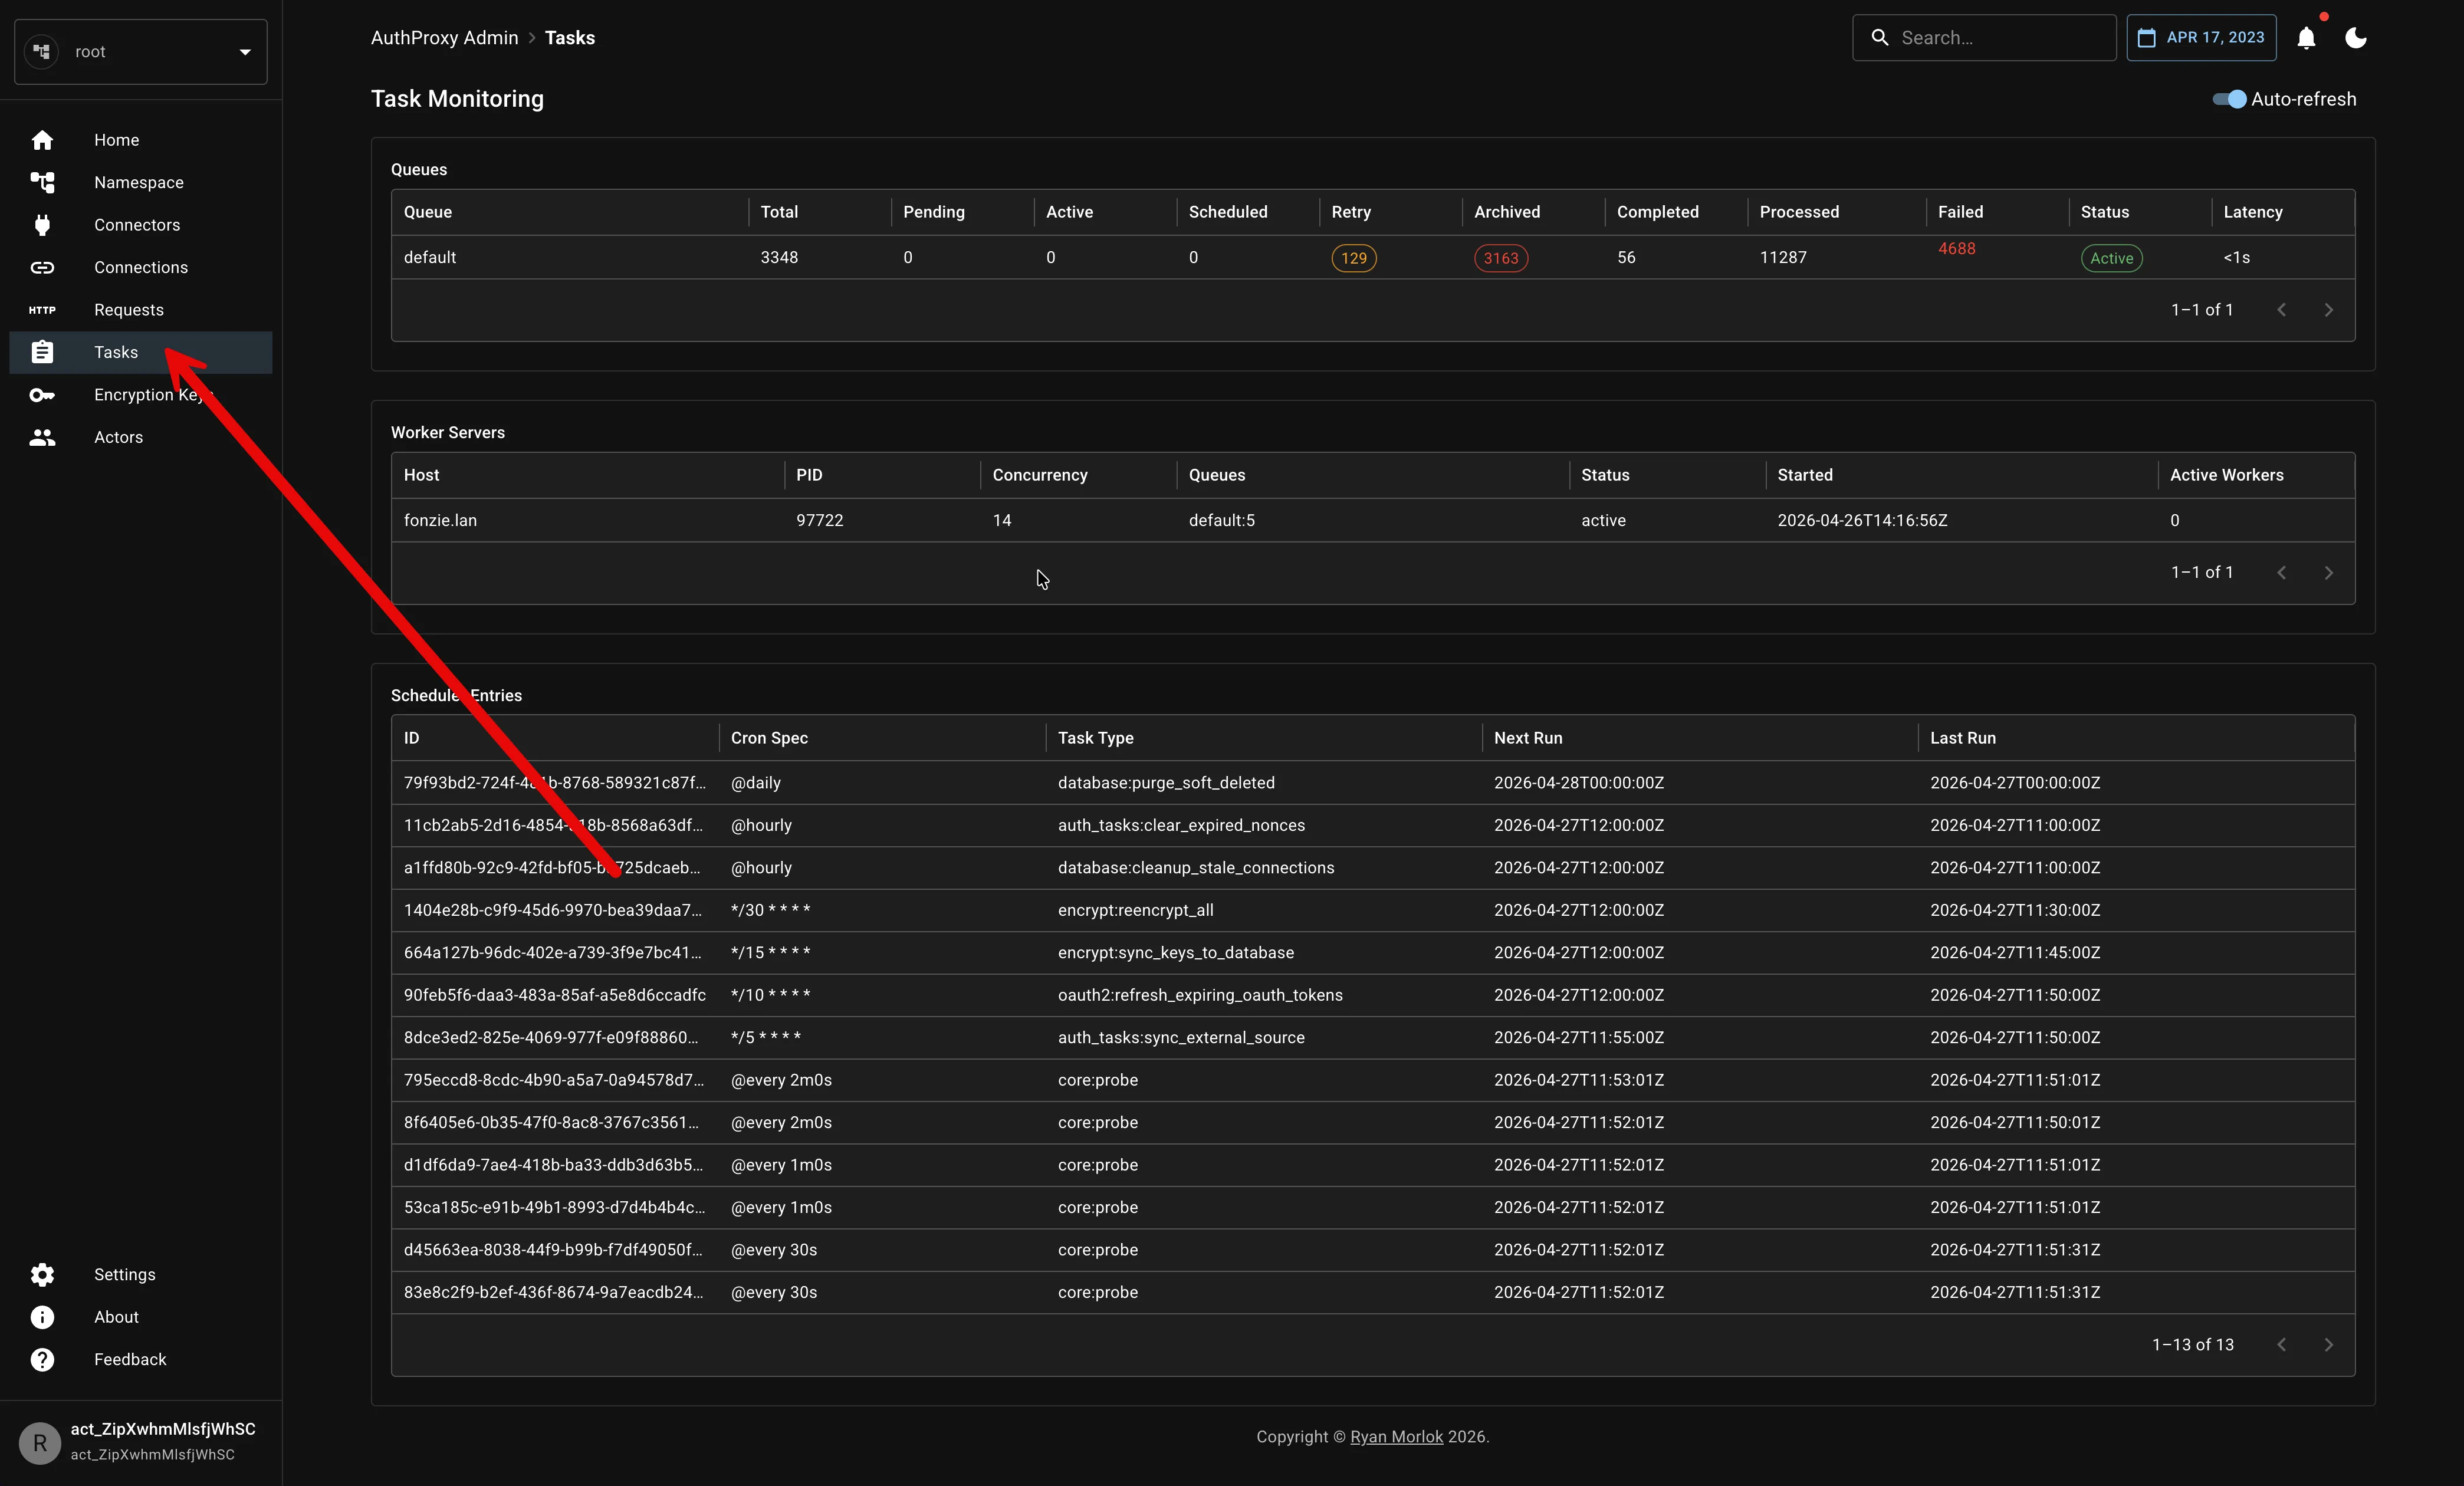Click ID 90feb5f6-daa3-483a-85af-a5e8d6ccadfc
The image size is (2464, 1486).
pos(555,995)
